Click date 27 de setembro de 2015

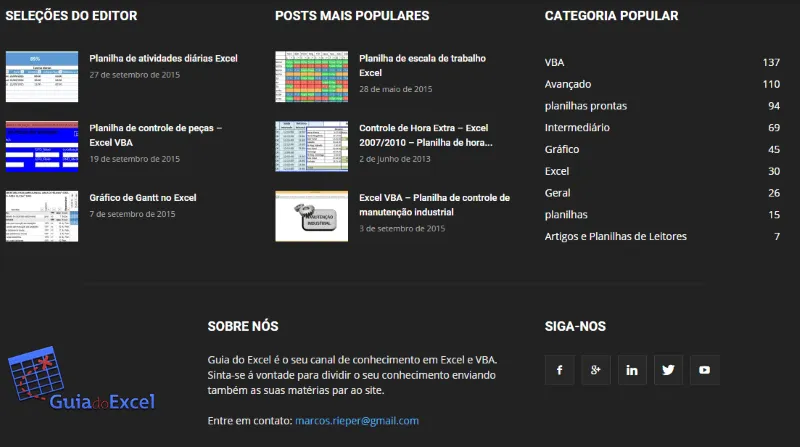(135, 75)
